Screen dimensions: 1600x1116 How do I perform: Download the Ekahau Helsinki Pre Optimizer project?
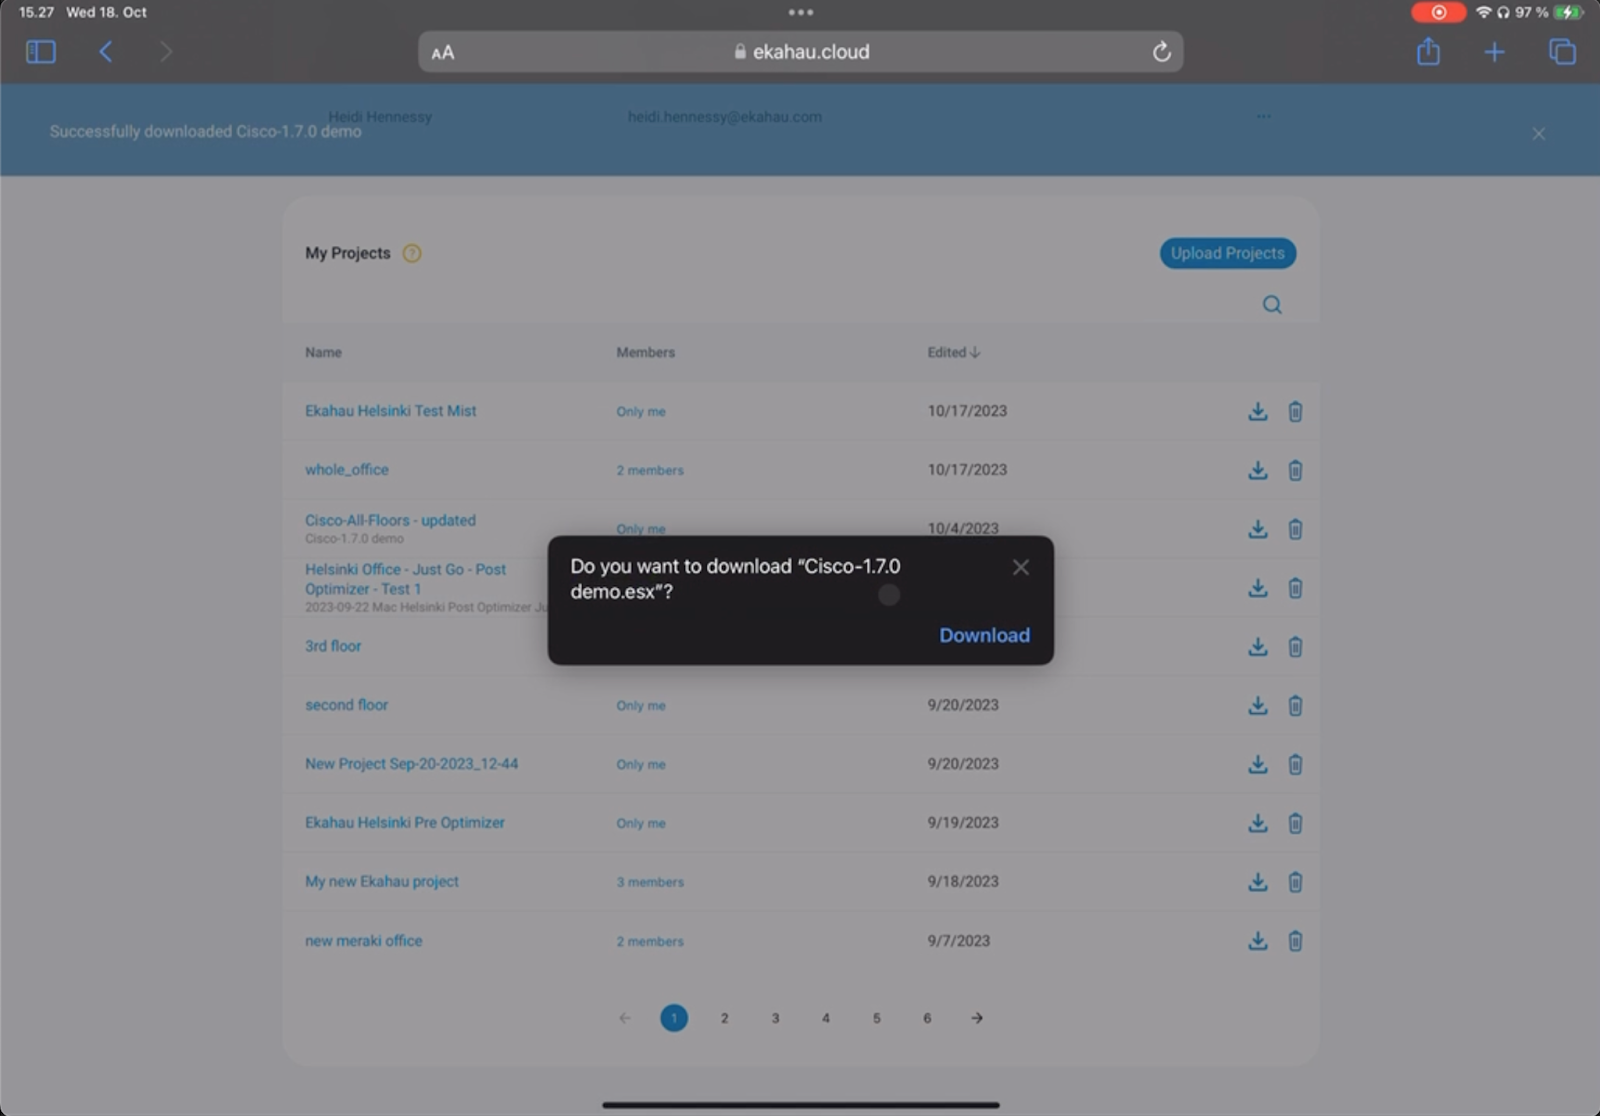coord(1258,823)
